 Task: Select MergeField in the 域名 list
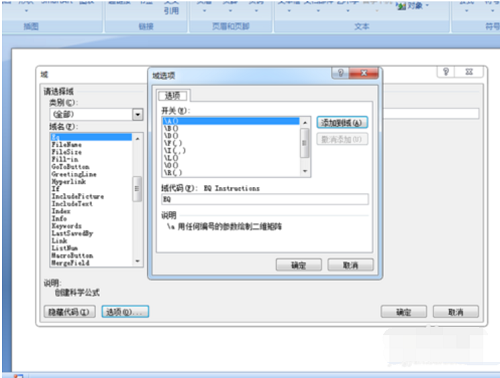pyautogui.click(x=91, y=263)
